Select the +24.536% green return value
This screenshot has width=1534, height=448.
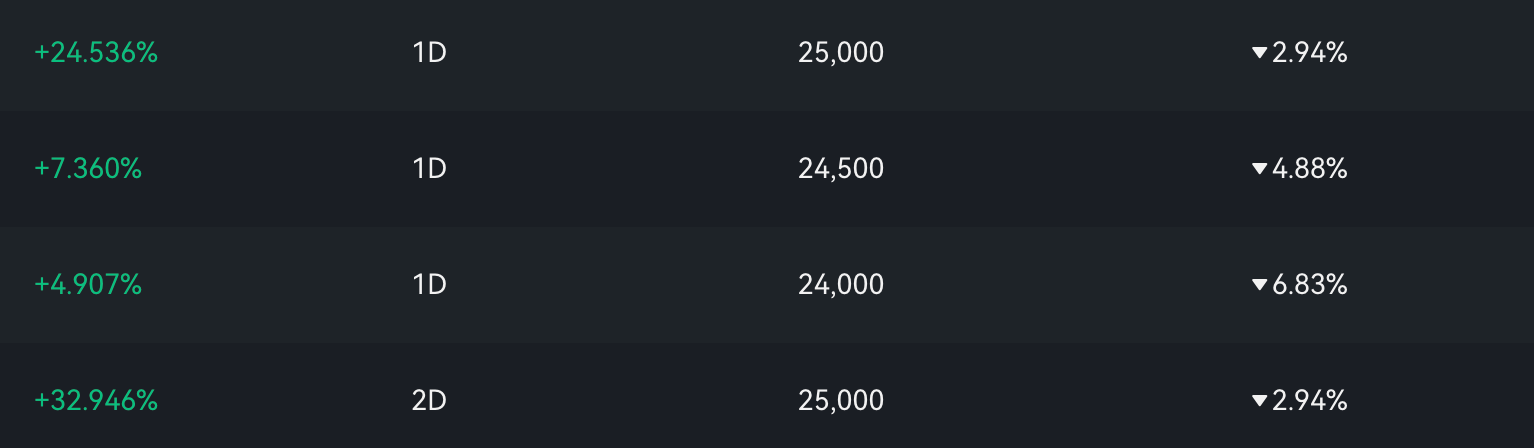[x=96, y=53]
